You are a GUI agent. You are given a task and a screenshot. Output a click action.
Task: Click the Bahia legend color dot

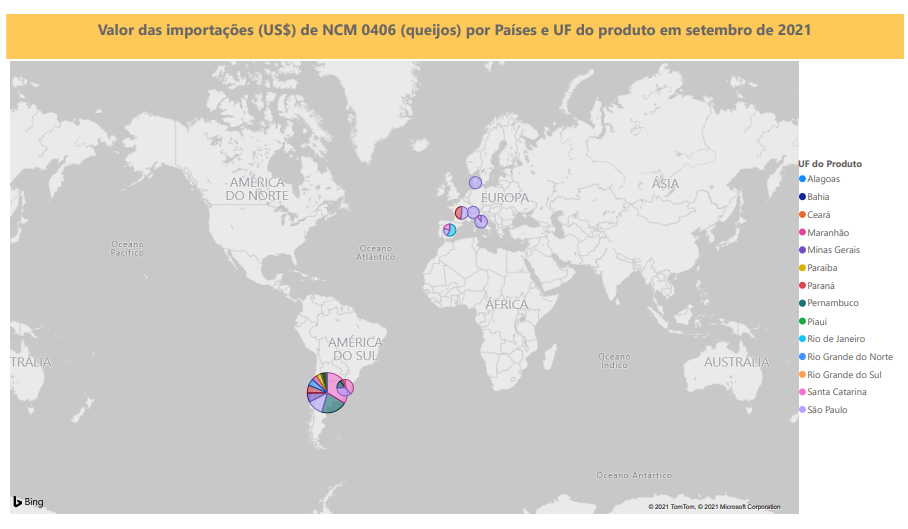tap(803, 197)
